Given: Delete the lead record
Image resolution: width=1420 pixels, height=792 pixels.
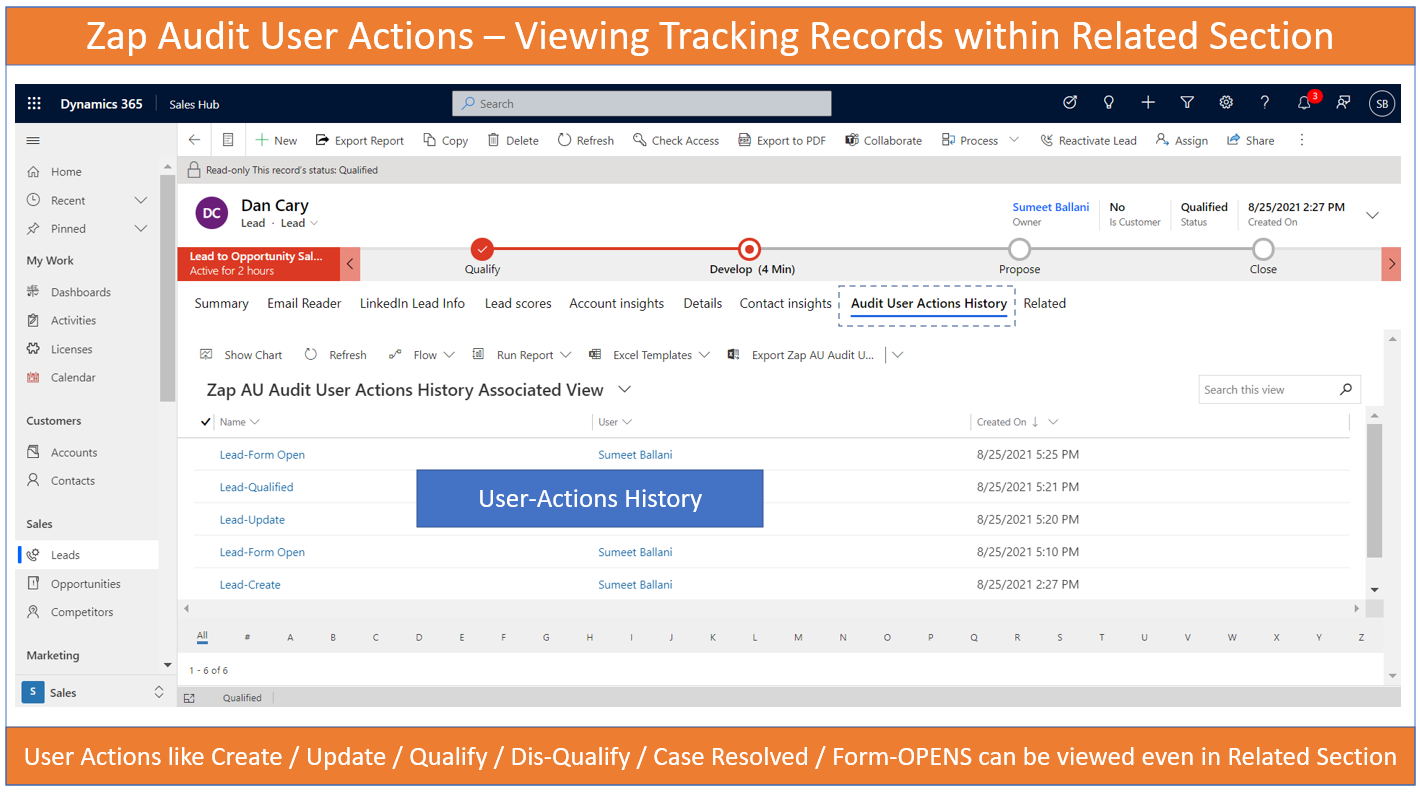Looking at the screenshot, I should click(x=513, y=140).
